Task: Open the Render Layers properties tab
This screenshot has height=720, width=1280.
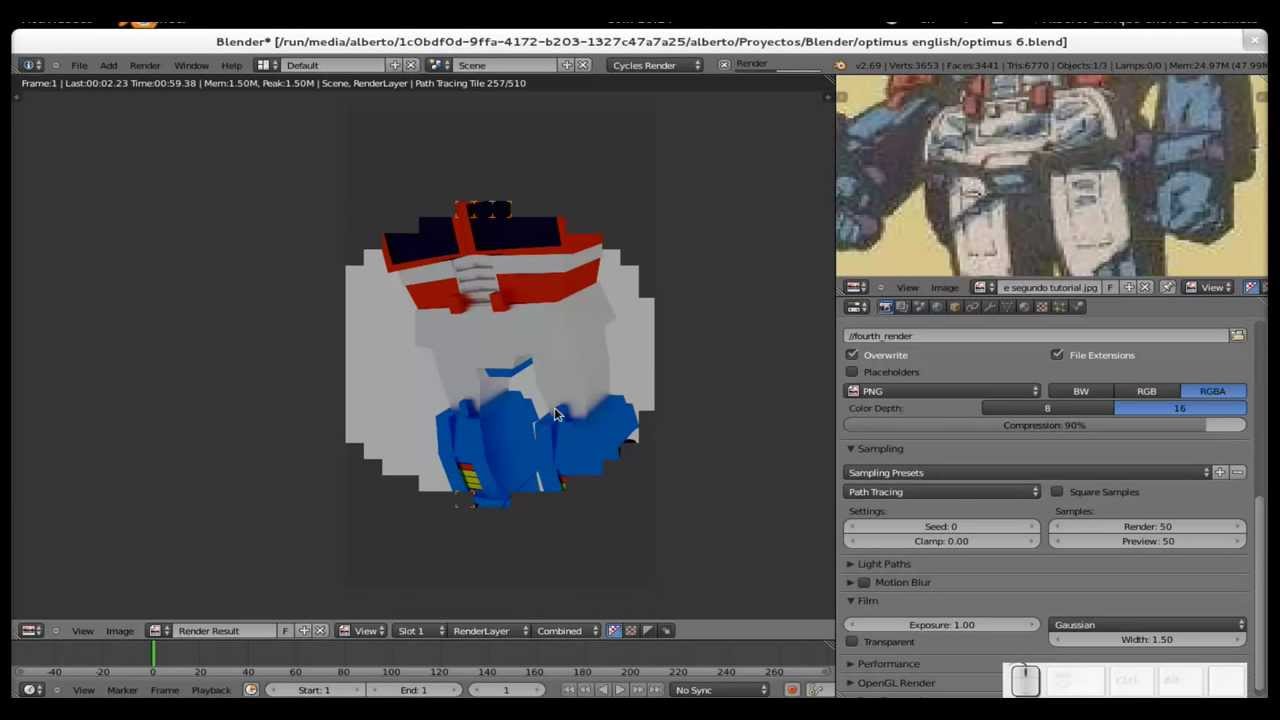Action: click(902, 307)
